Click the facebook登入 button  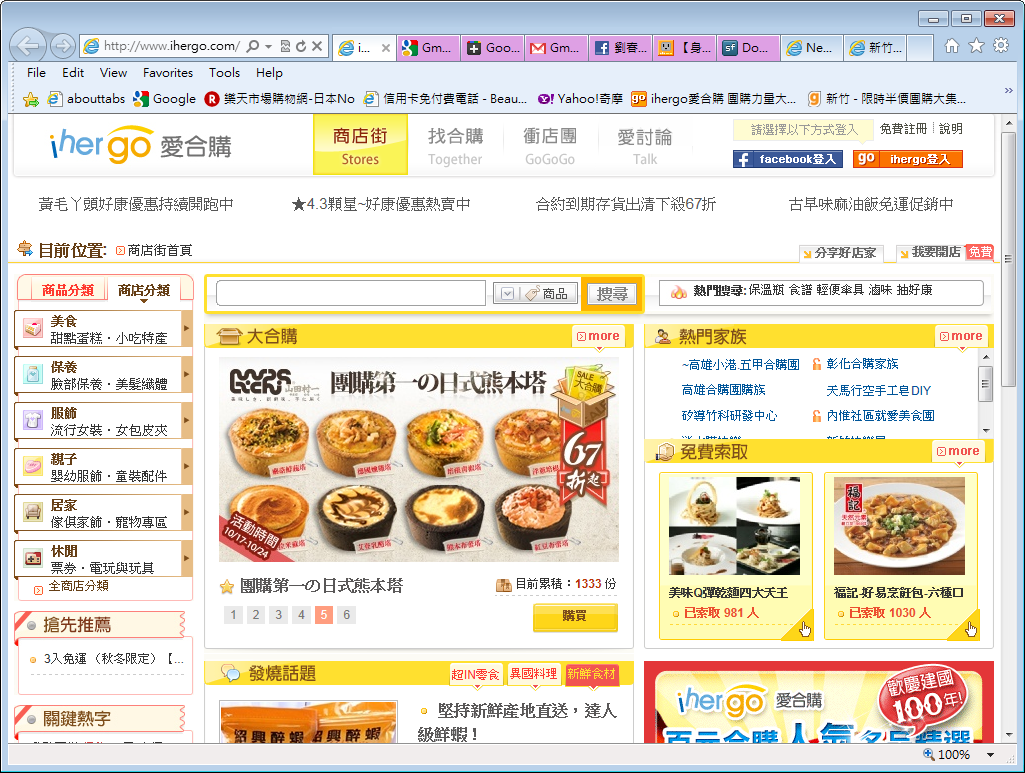(788, 159)
